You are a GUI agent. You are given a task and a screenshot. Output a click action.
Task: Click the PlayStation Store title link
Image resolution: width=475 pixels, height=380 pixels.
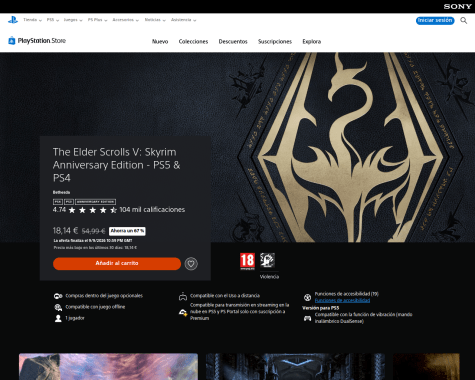42,41
